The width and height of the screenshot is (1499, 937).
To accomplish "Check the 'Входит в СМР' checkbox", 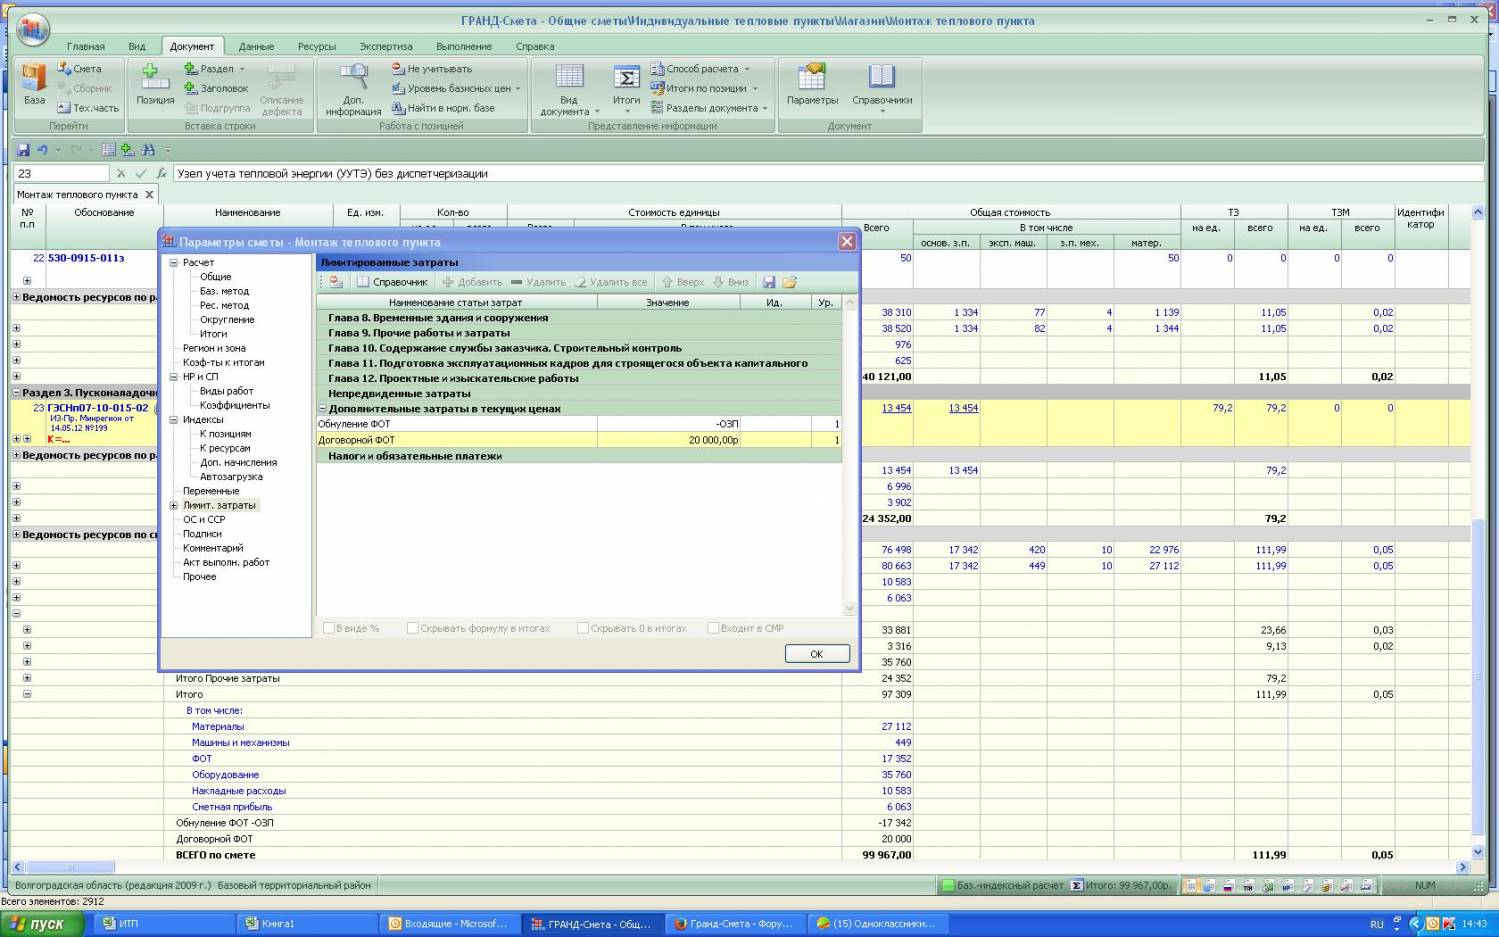I will [x=713, y=628].
